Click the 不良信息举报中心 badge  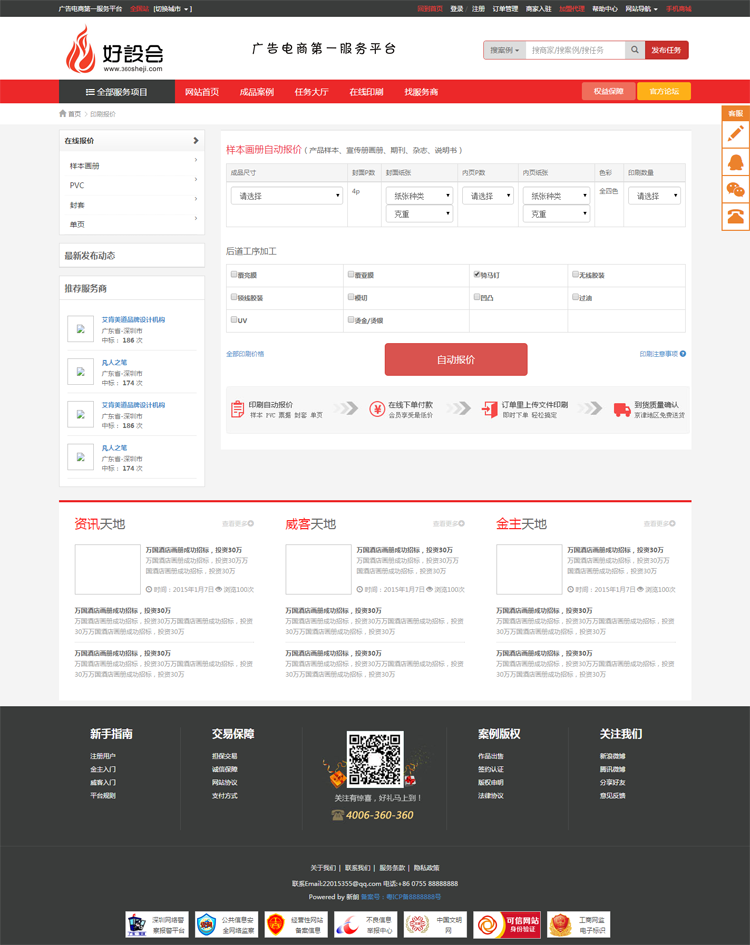click(365, 925)
